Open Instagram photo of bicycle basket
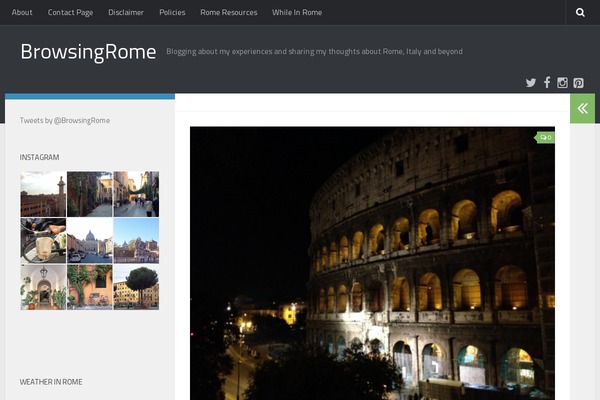 (x=43, y=241)
